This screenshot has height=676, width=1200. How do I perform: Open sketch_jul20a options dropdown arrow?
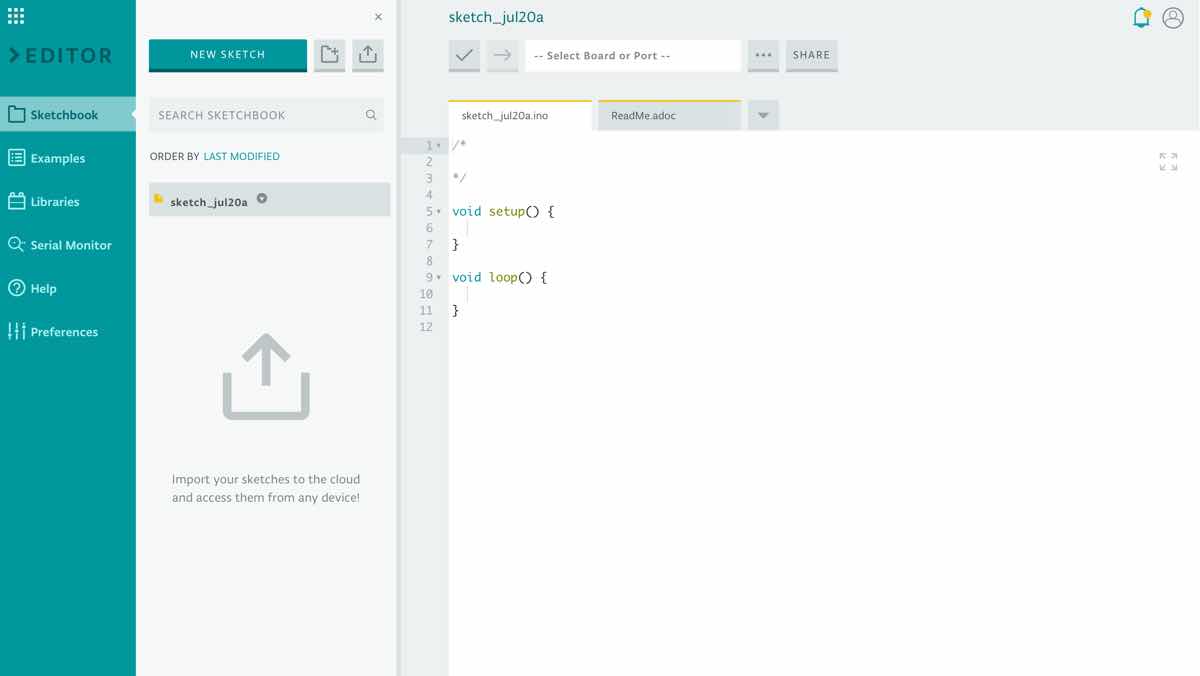coord(262,199)
